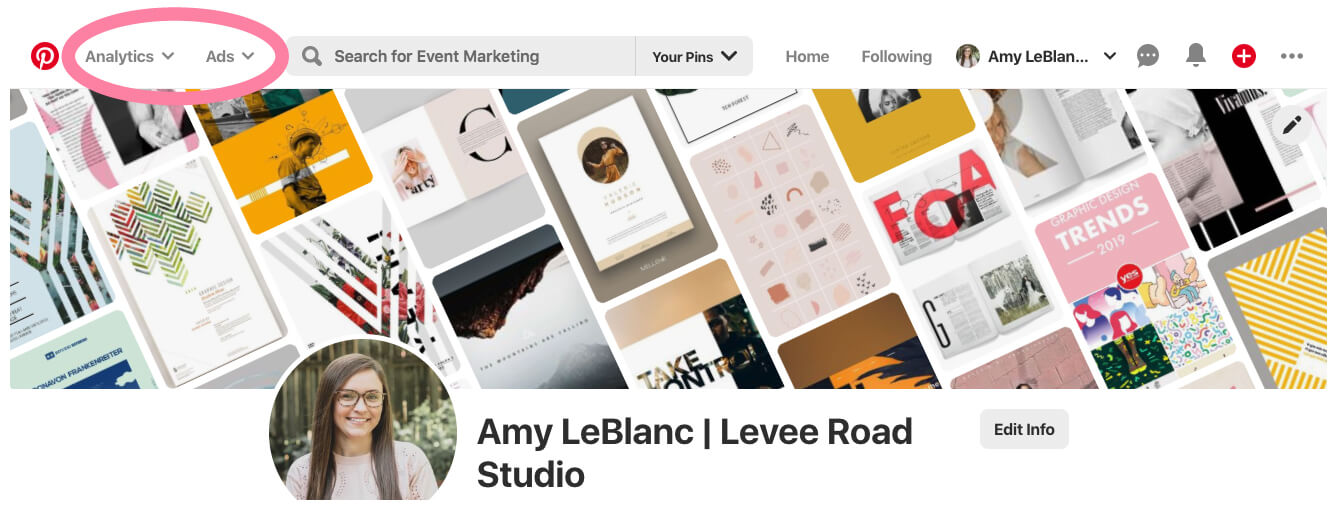Viewport: 1337px width, 515px height.
Task: Open the notifications bell icon
Action: tap(1195, 56)
